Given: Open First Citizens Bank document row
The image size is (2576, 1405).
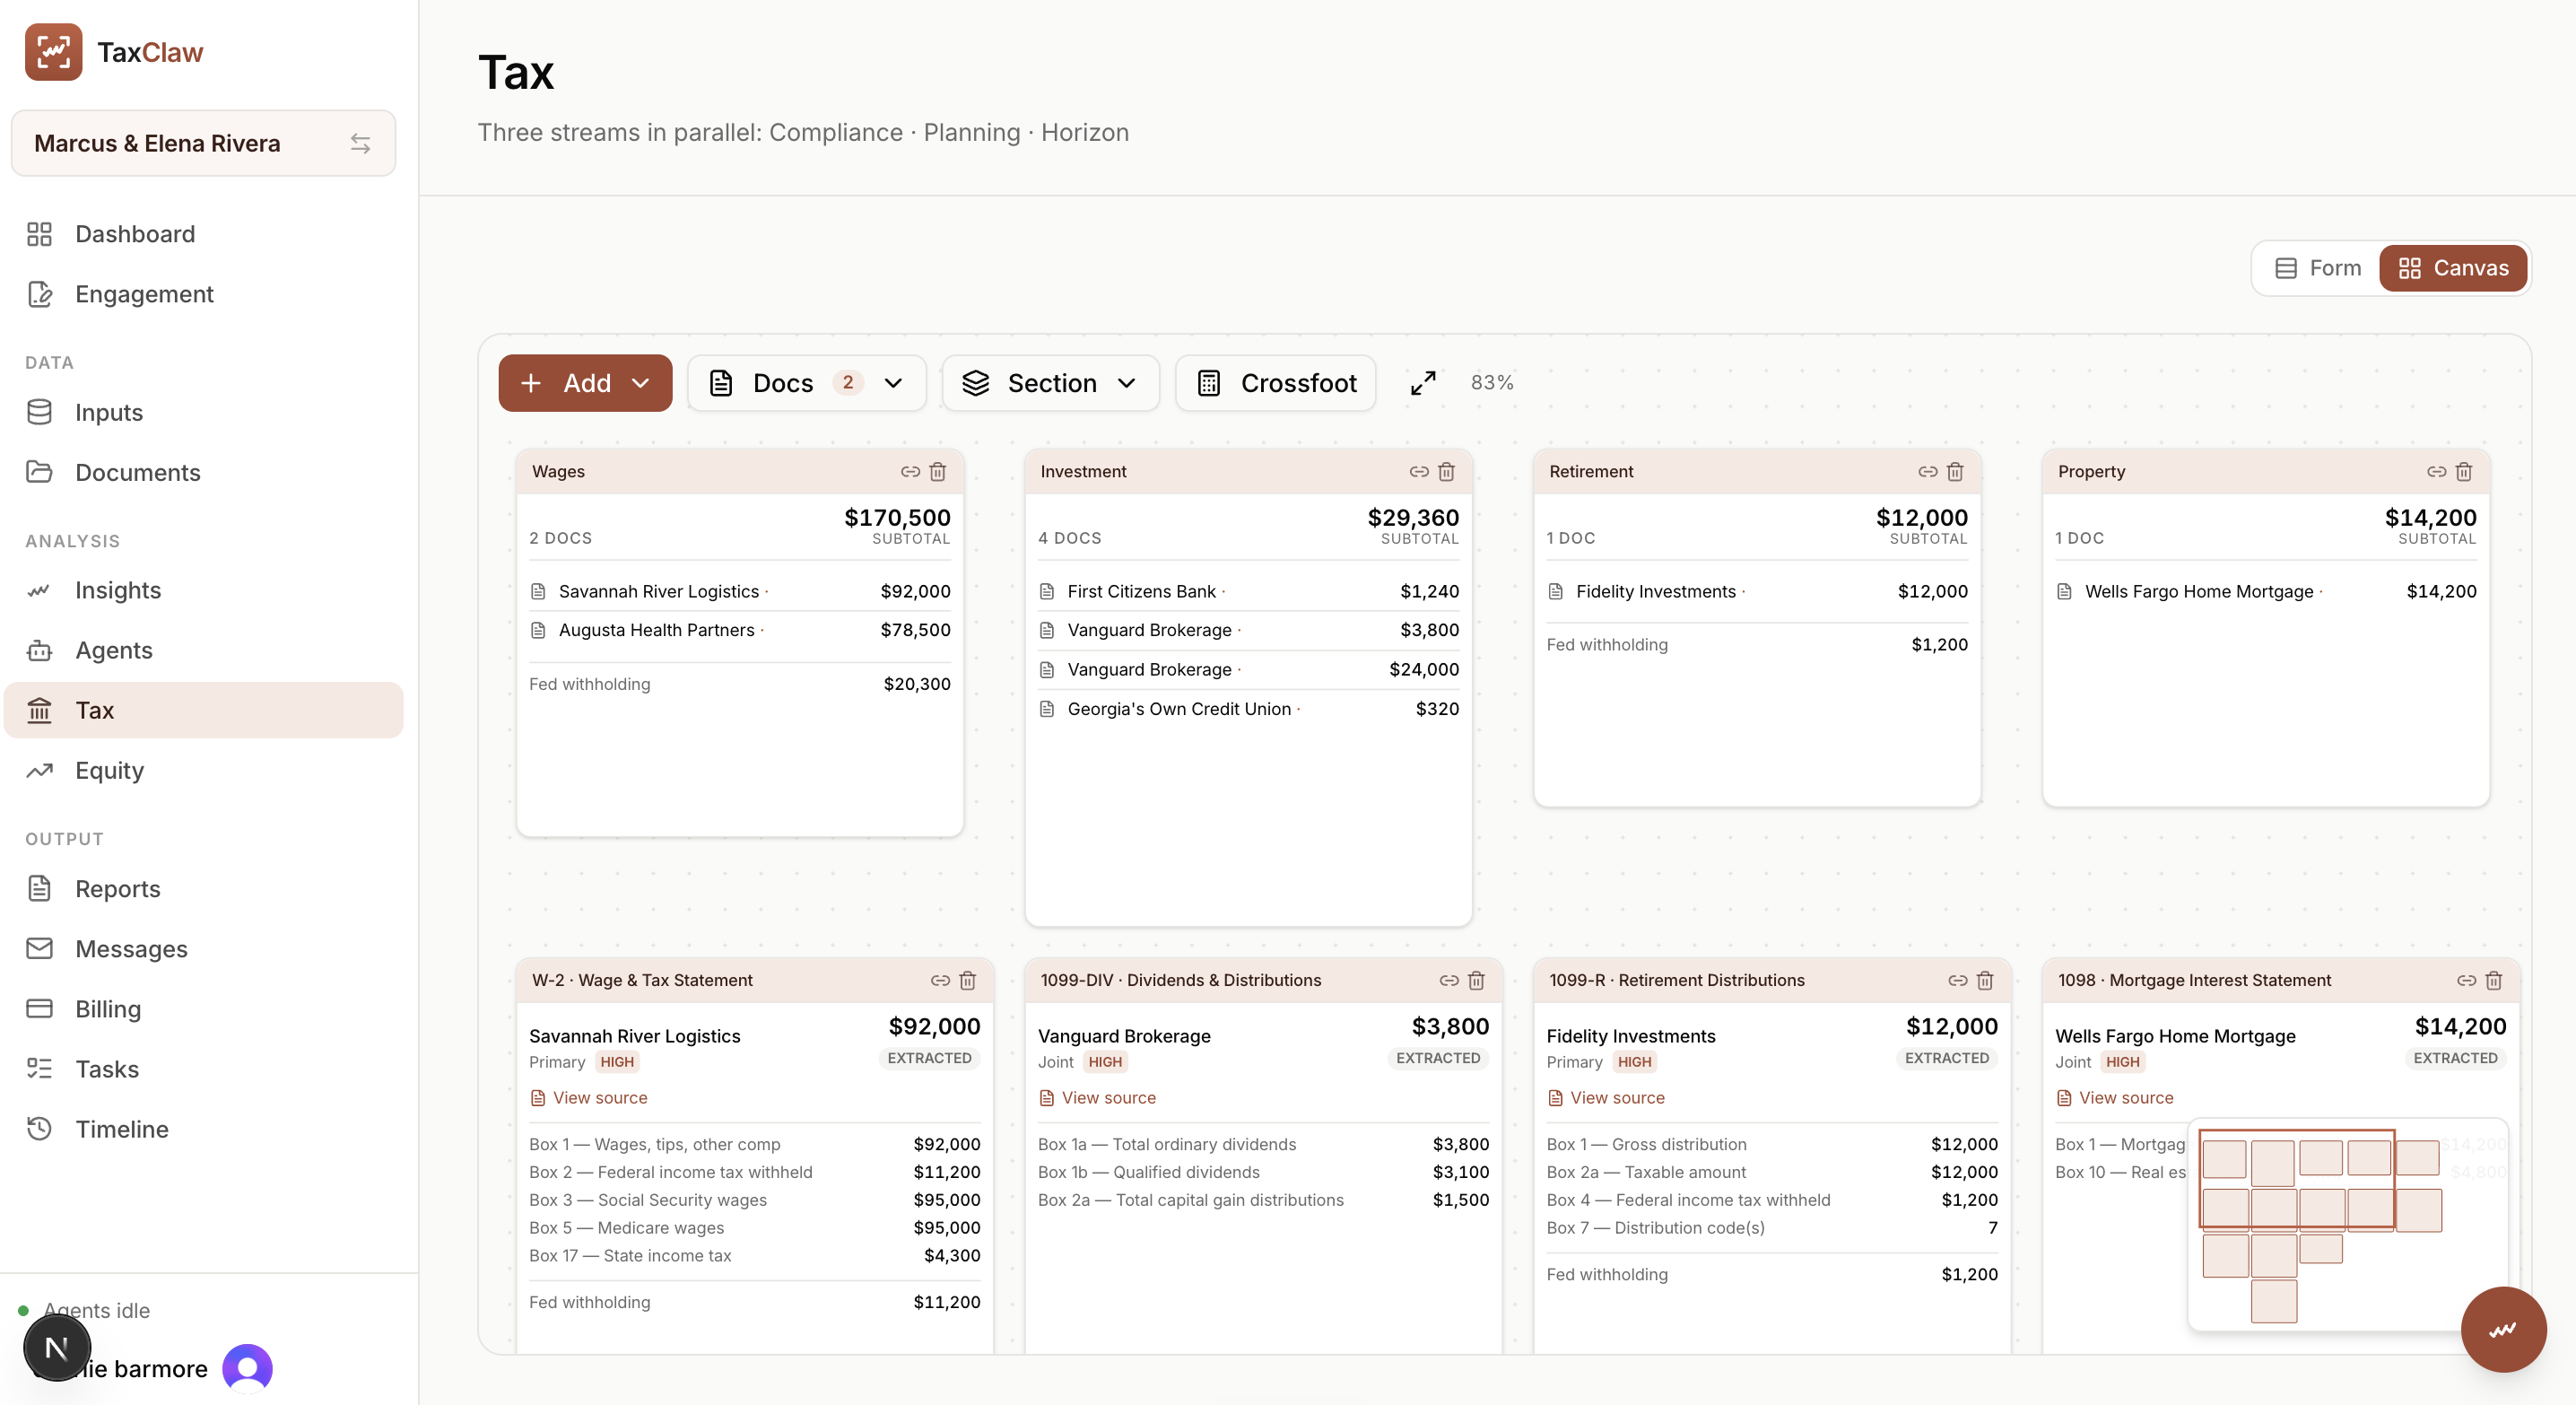Looking at the screenshot, I should (1248, 591).
